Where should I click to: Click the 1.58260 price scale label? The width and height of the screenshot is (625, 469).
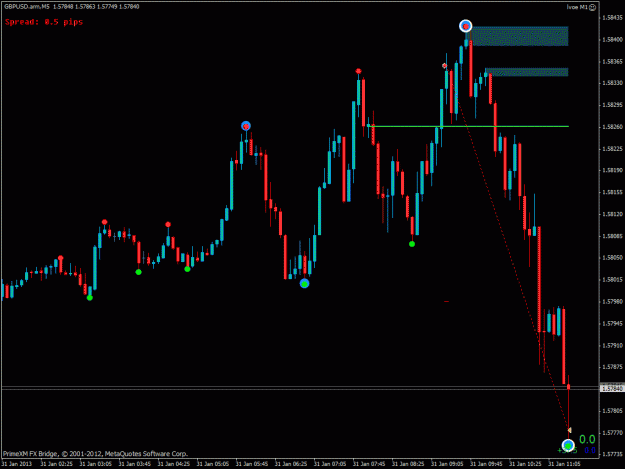click(x=612, y=127)
